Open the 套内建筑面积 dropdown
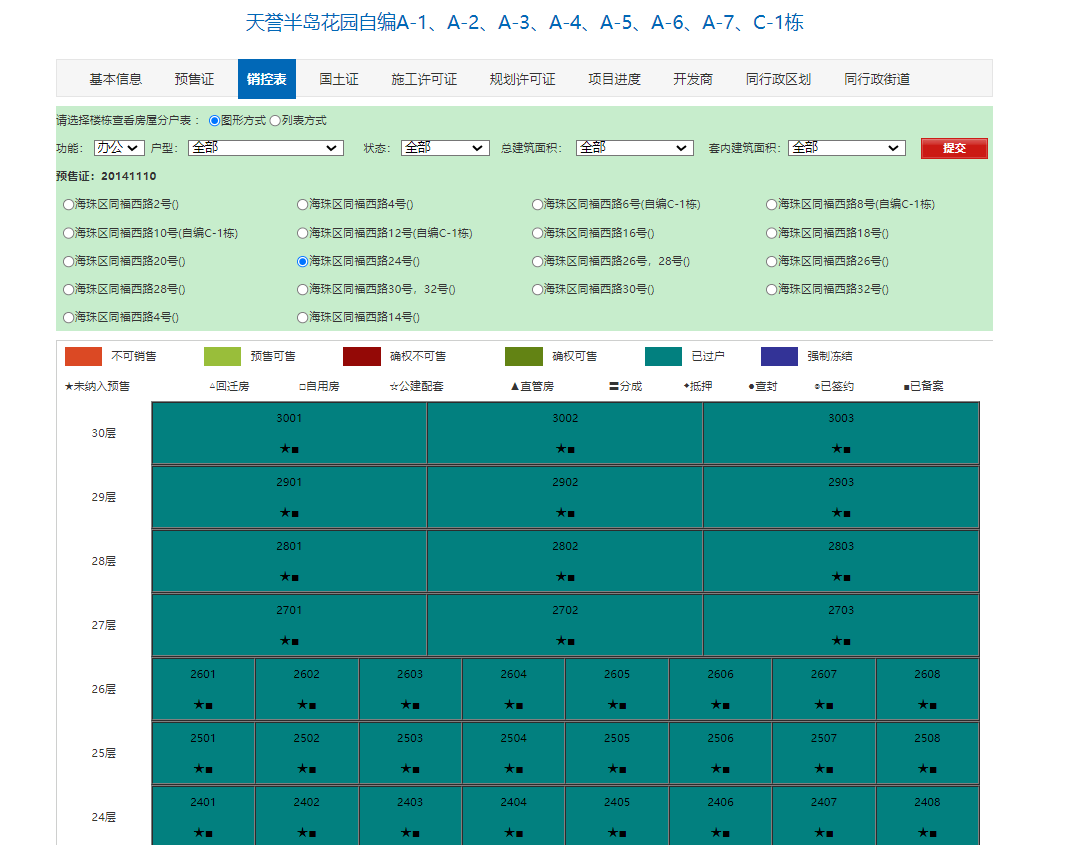 click(846, 146)
